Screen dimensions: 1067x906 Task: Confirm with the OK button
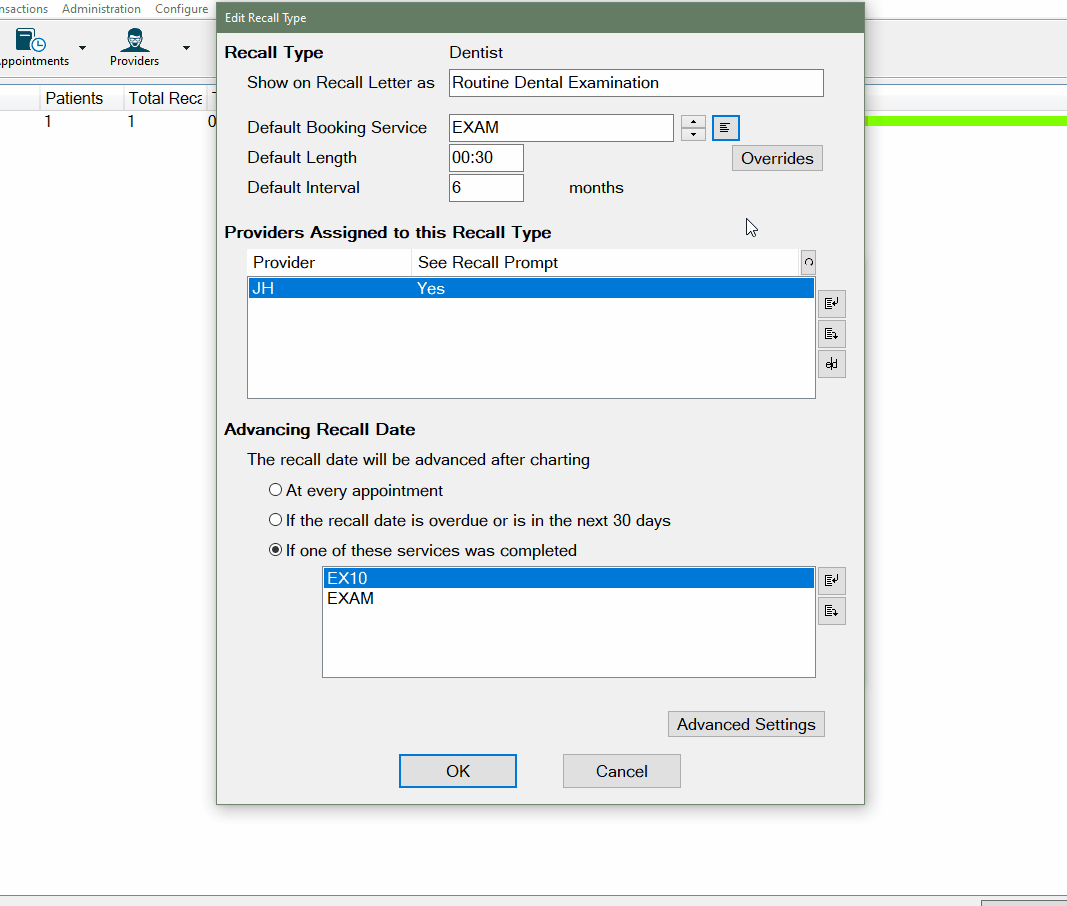click(x=458, y=771)
